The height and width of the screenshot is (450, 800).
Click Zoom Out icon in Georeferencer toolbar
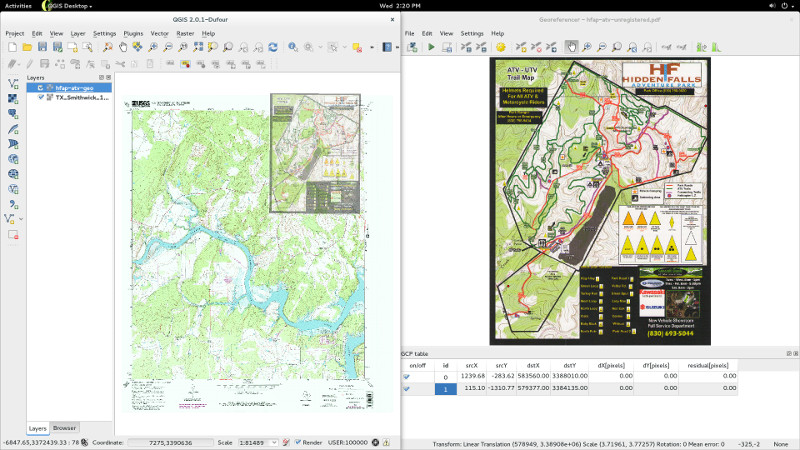(x=602, y=47)
